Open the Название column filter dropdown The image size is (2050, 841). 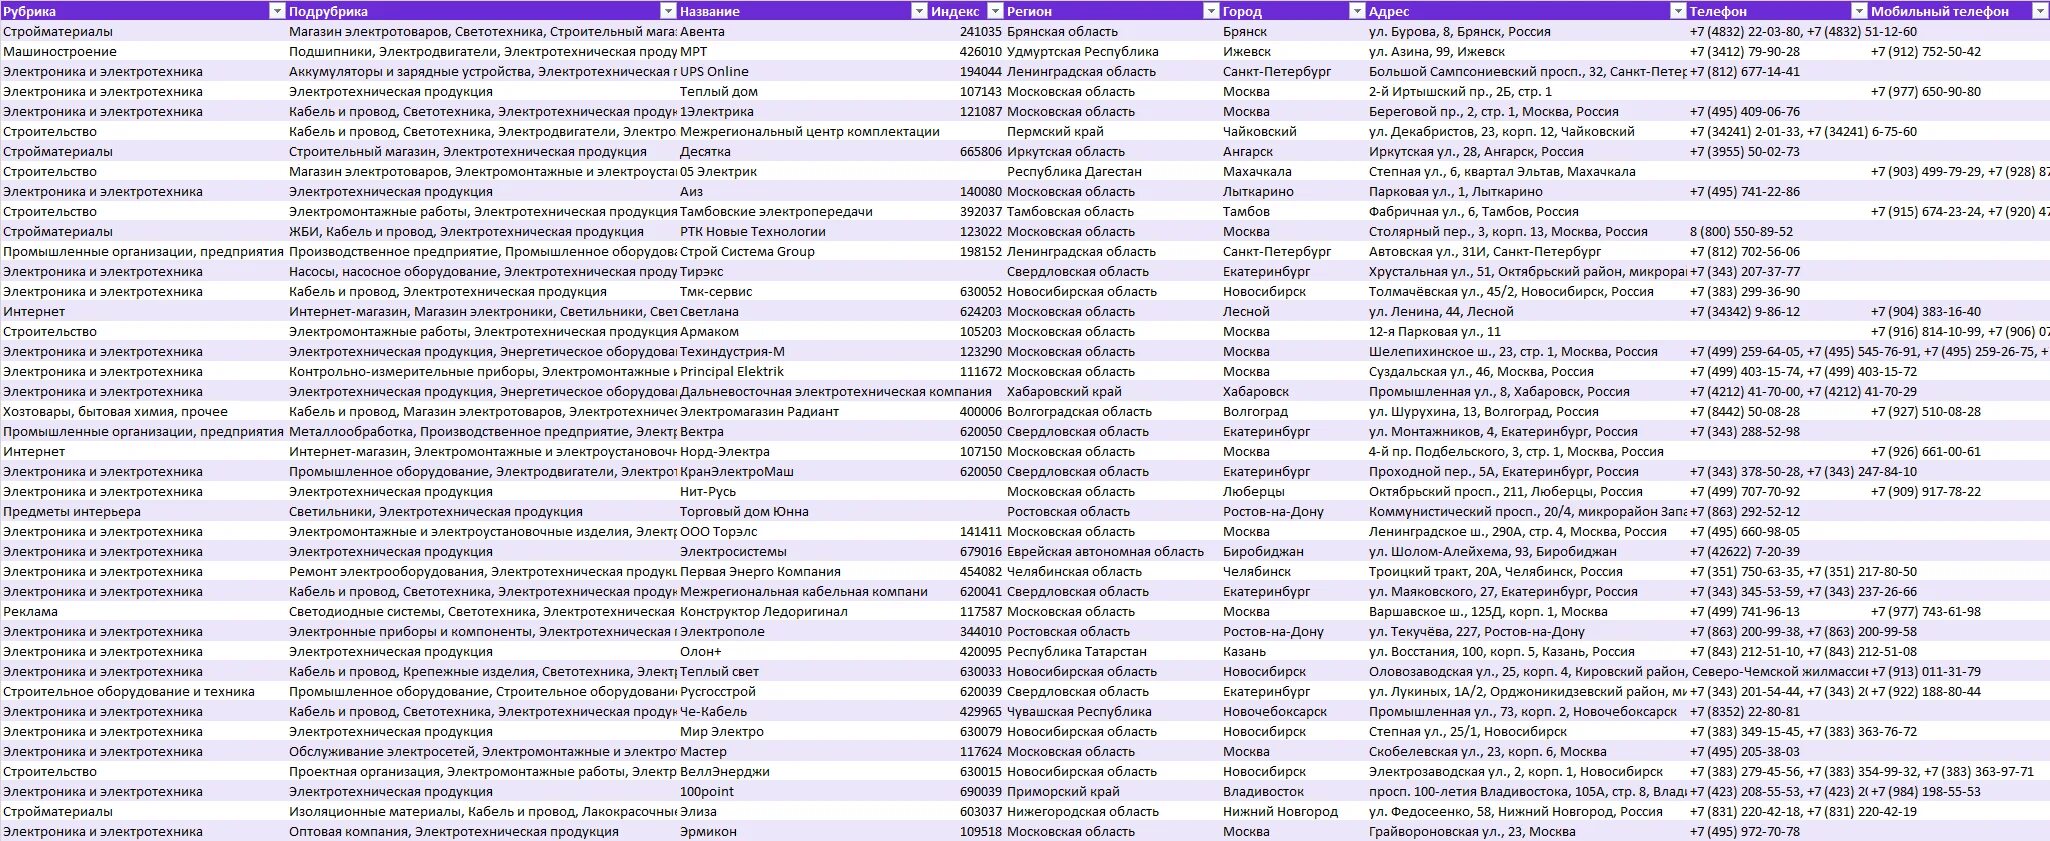[x=919, y=11]
